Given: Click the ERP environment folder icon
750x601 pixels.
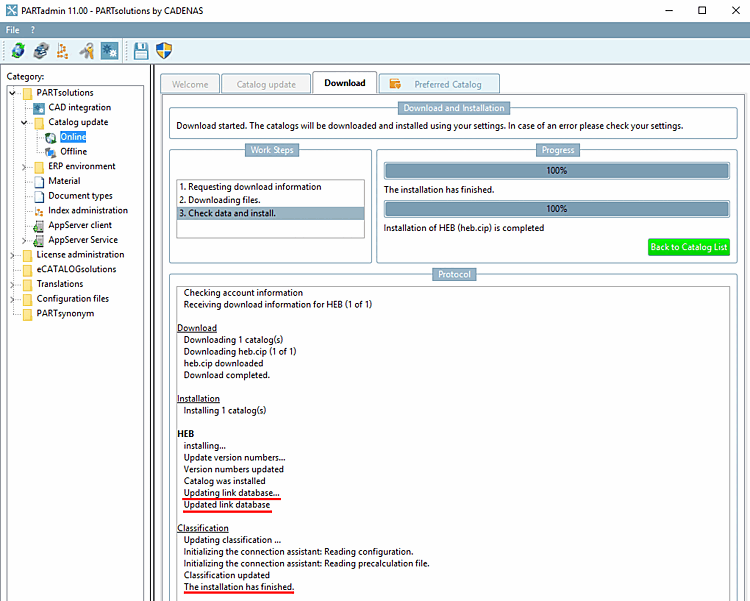Looking at the screenshot, I should tap(39, 167).
